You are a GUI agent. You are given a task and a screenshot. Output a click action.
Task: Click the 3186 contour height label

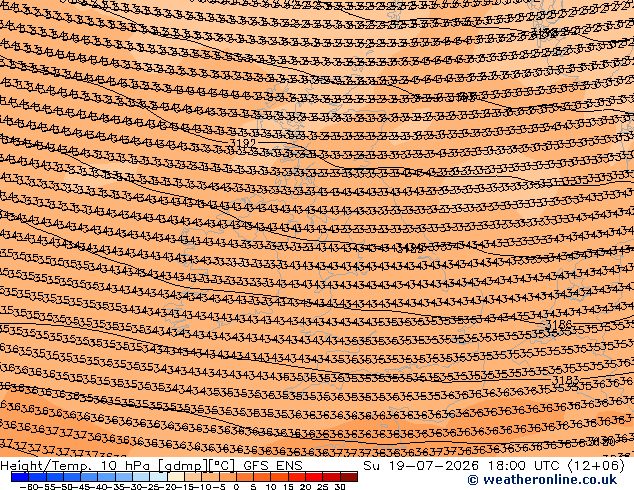coord(559,324)
